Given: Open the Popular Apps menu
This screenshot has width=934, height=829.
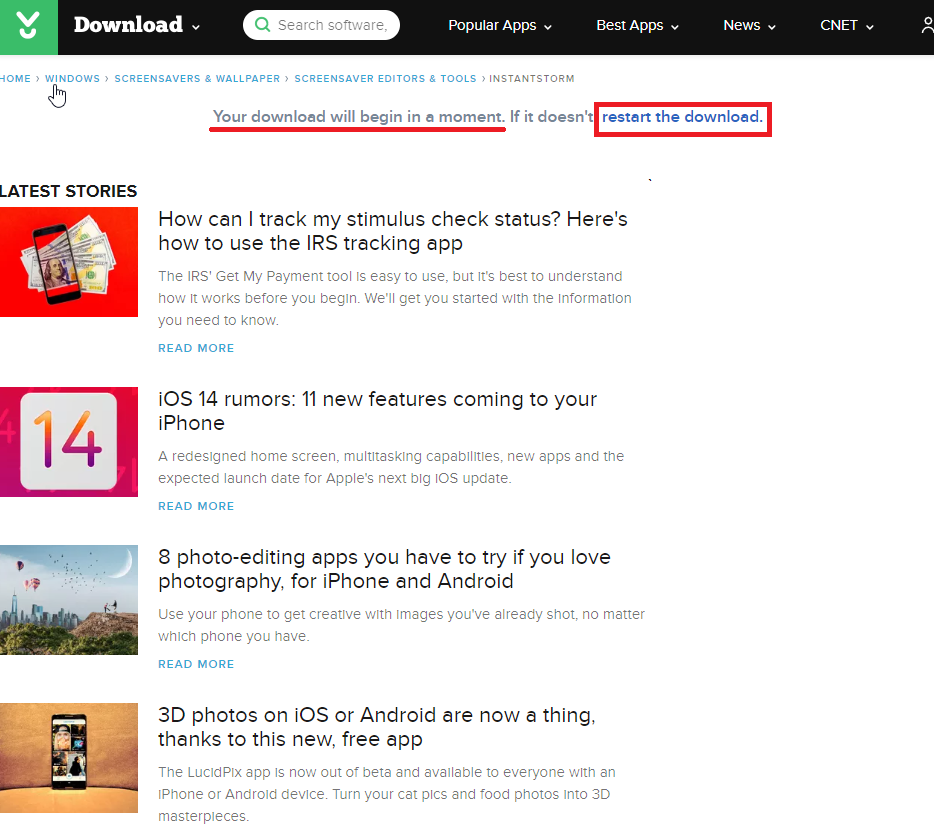Looking at the screenshot, I should click(x=500, y=26).
